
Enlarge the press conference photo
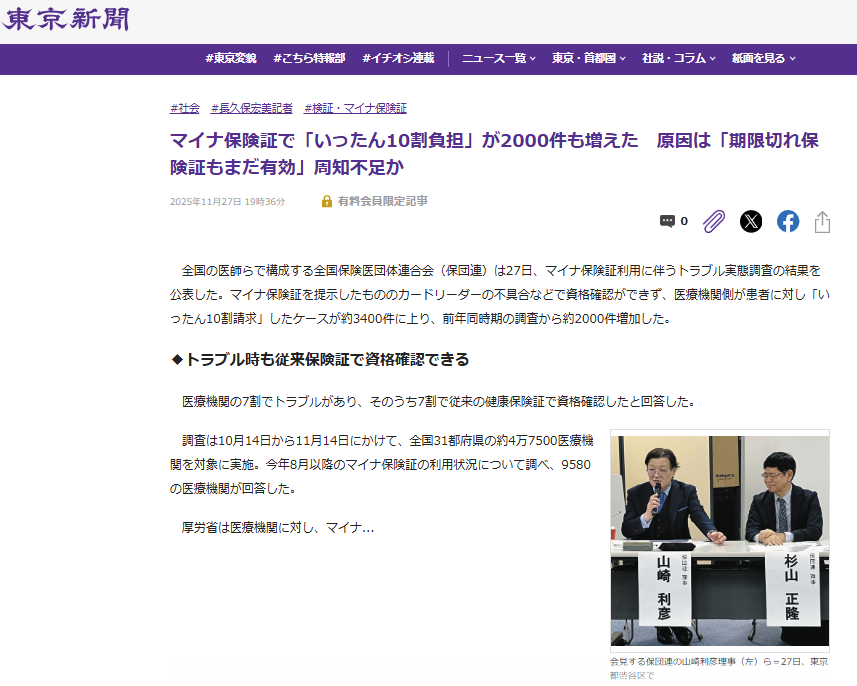point(720,541)
